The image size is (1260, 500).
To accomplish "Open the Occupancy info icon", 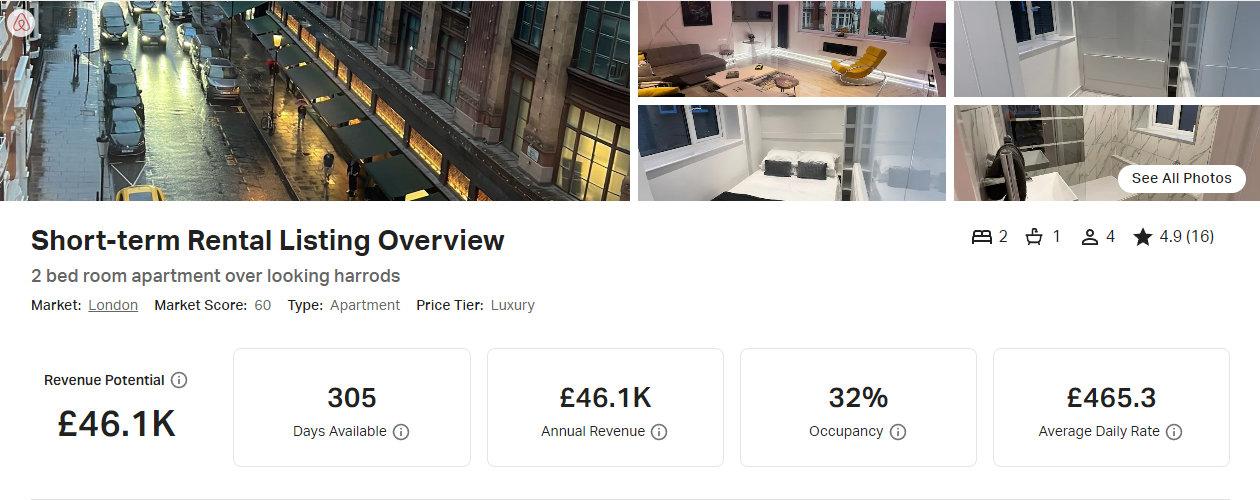I will click(898, 432).
